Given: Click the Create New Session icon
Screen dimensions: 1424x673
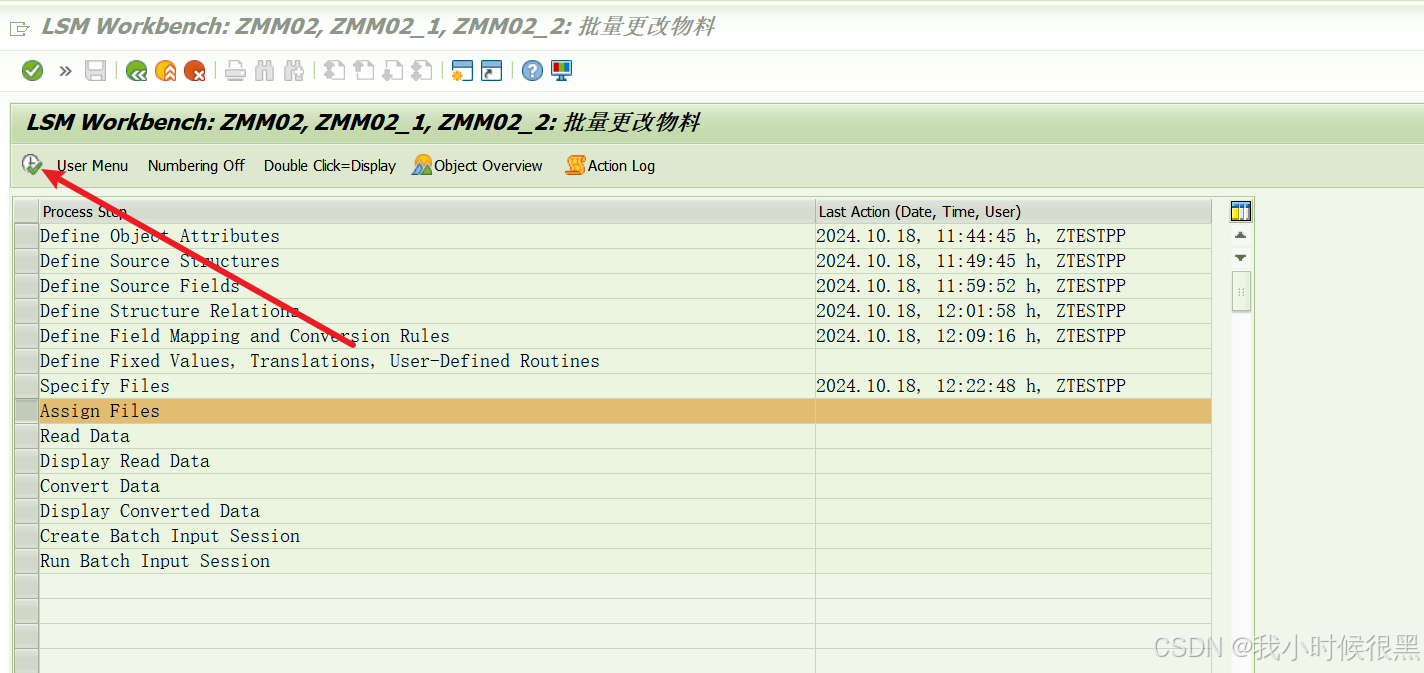Looking at the screenshot, I should (x=462, y=70).
